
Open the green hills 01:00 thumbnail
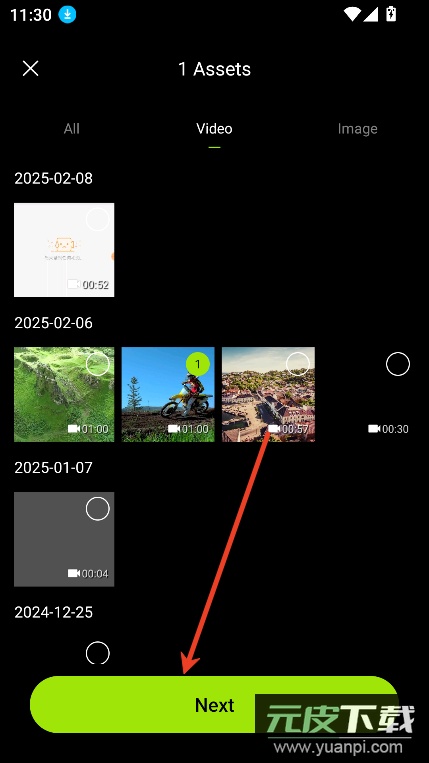tap(64, 394)
